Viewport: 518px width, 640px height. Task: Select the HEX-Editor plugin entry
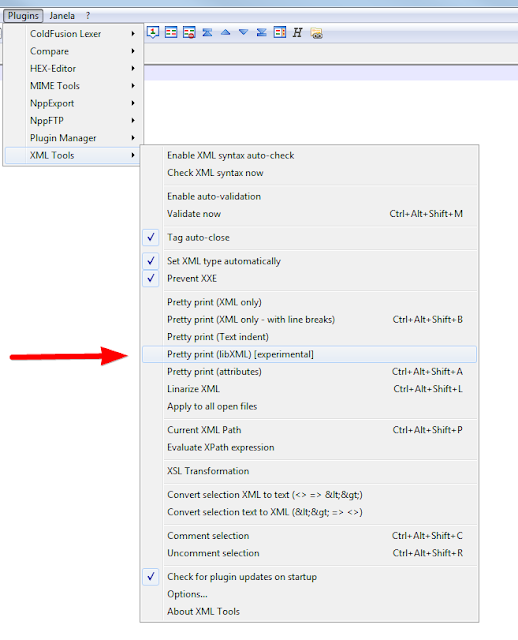click(x=72, y=68)
